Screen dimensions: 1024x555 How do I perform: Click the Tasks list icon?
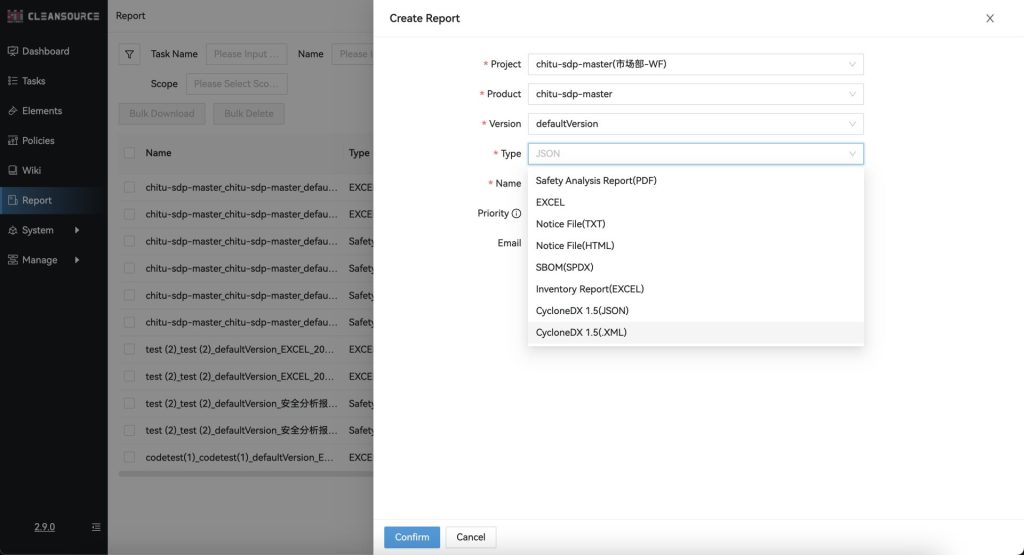pos(12,81)
